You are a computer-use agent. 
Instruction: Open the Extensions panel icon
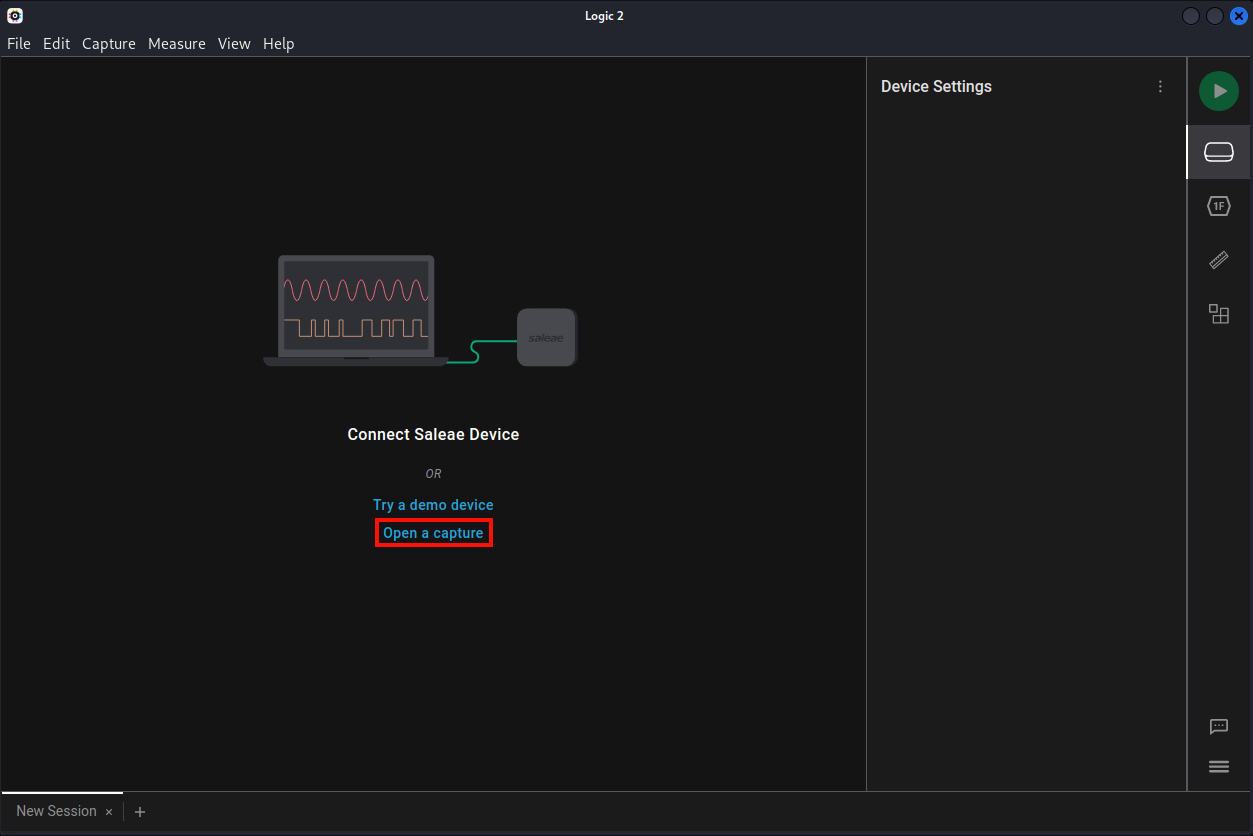1219,314
